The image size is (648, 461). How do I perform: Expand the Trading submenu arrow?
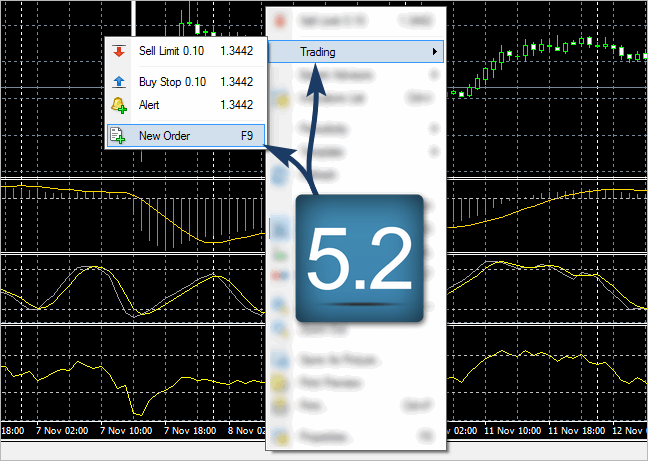tap(434, 51)
